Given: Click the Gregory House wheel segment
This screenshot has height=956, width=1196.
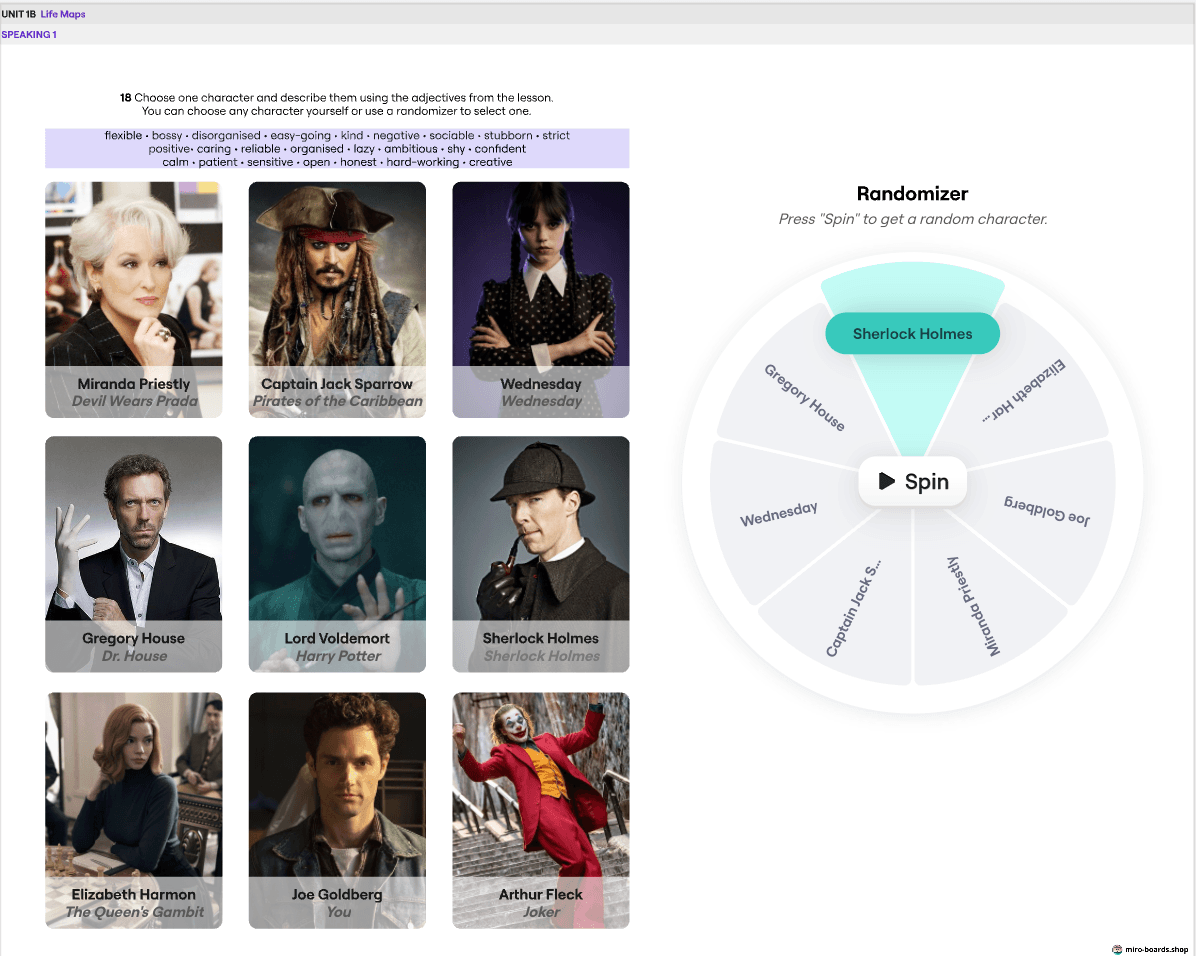Looking at the screenshot, I should pyautogui.click(x=805, y=398).
